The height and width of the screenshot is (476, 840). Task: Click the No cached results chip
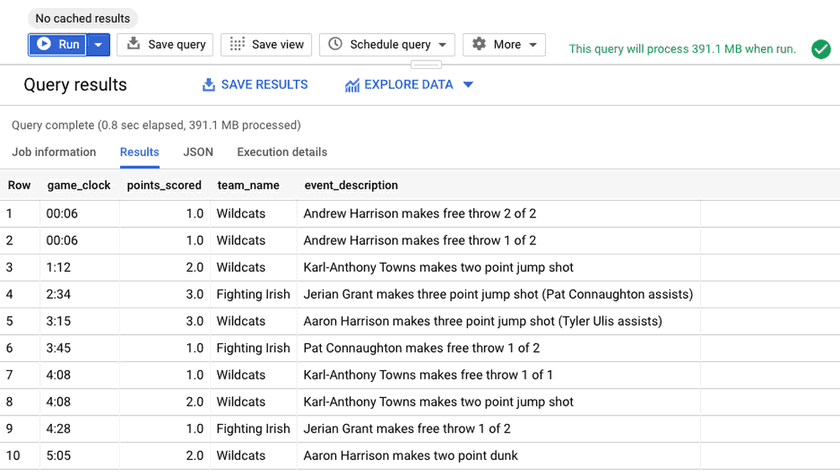coord(83,18)
